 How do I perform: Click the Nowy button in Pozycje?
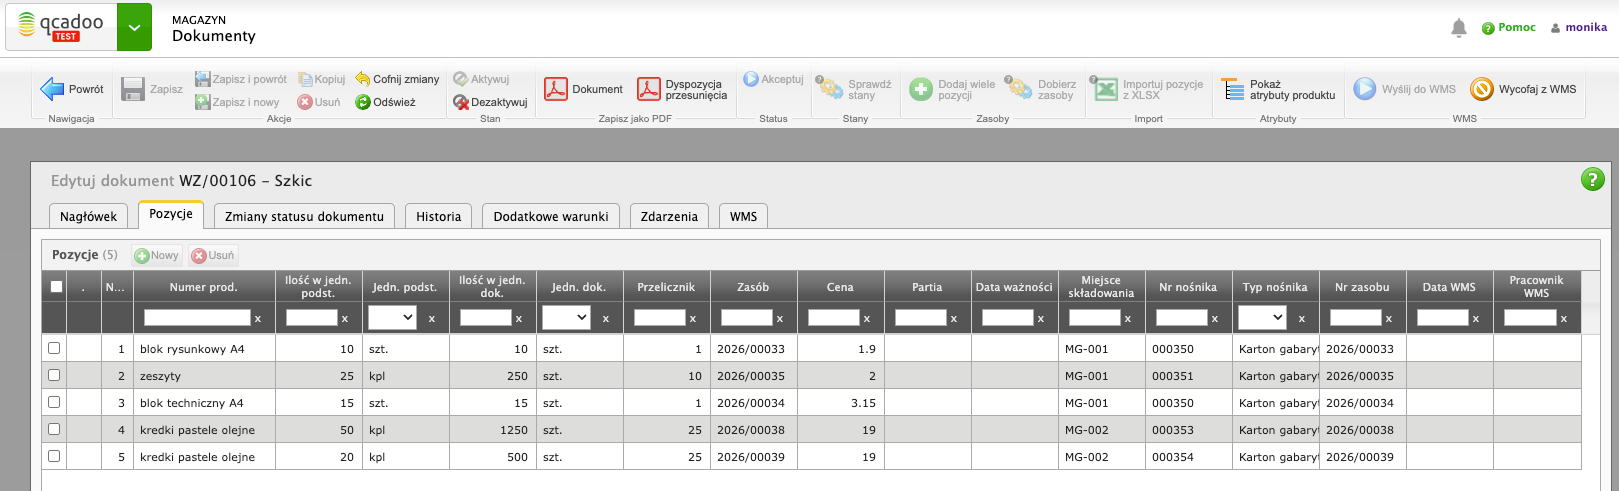[157, 255]
